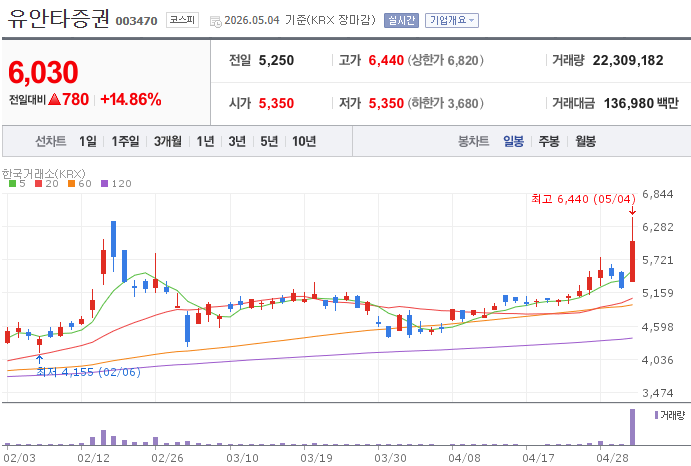The image size is (691, 466).
Task: Select the 1일 line chart tab
Action: (88, 142)
